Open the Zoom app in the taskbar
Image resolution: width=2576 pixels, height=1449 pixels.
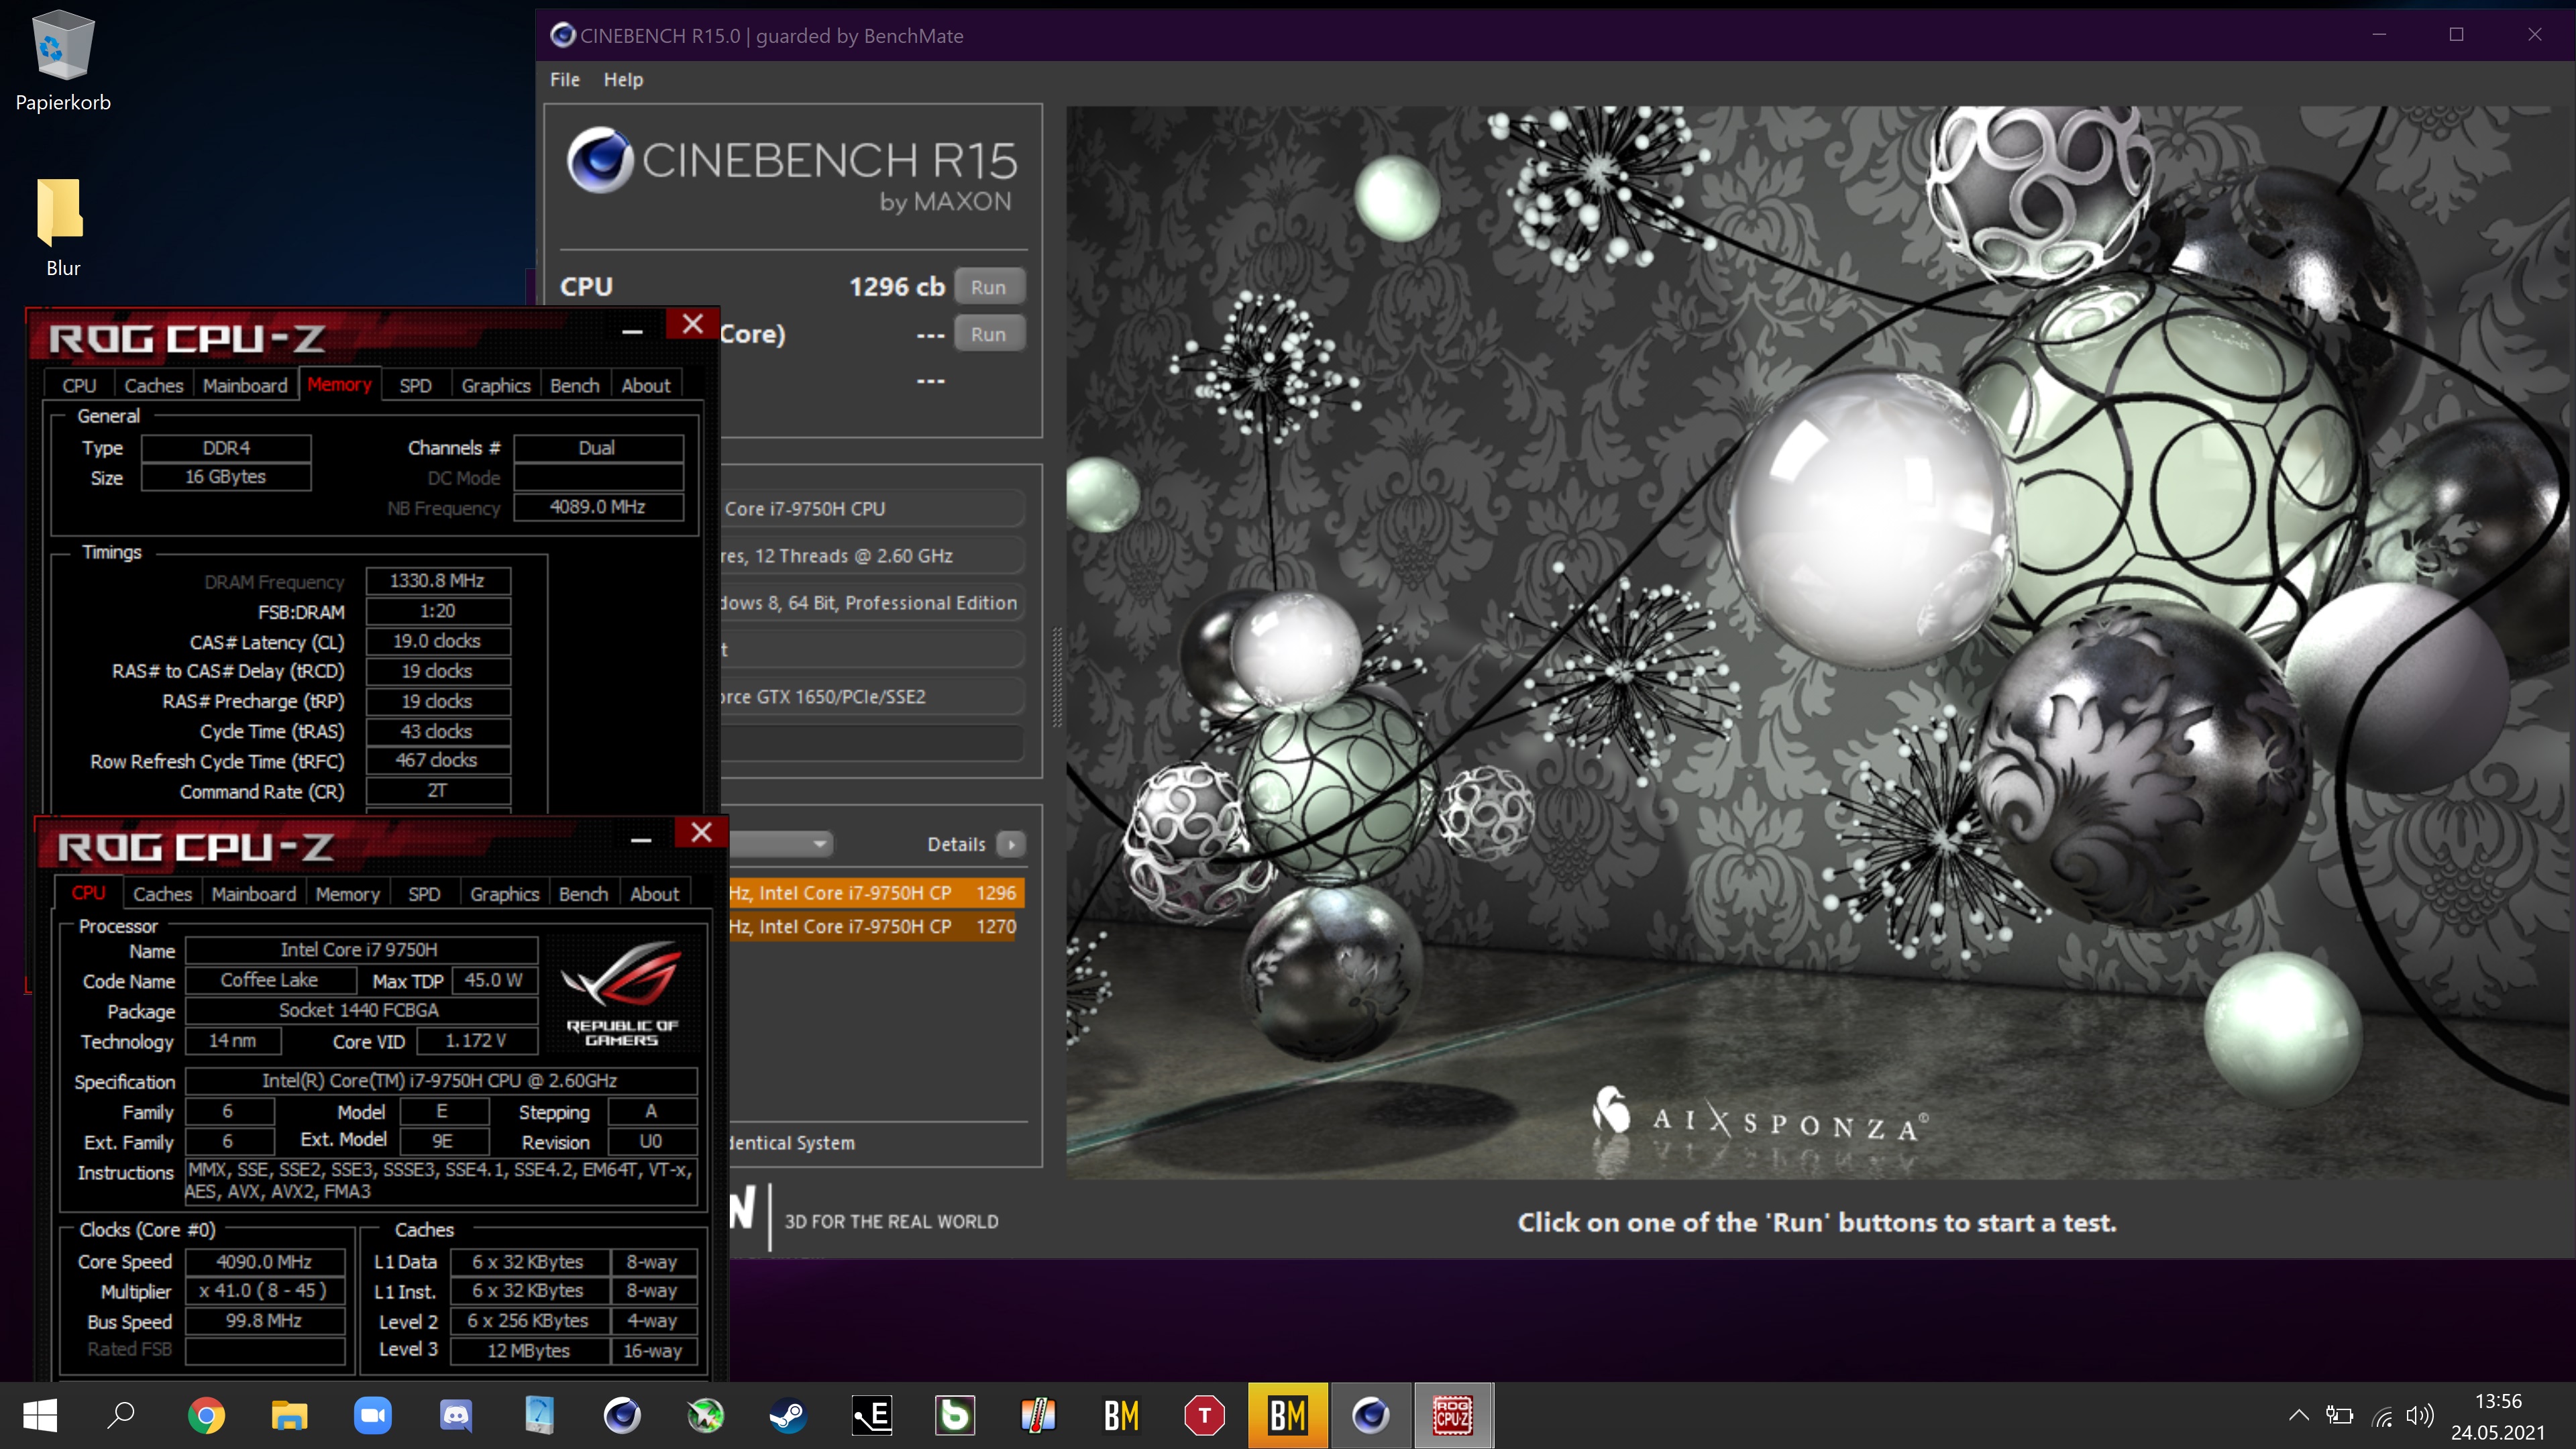point(372,1415)
